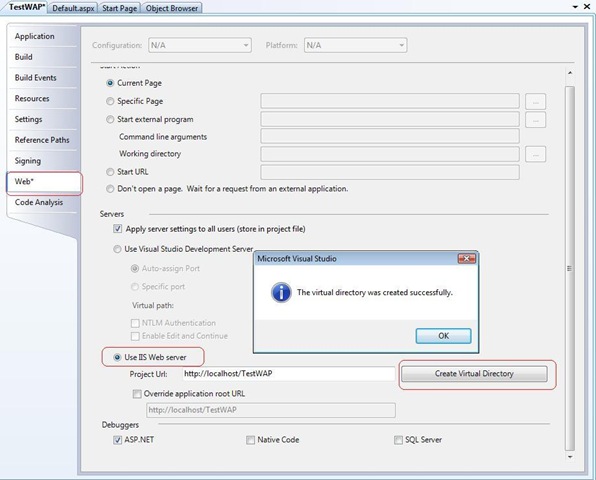
Task: Click the information icon in the dialog
Action: [281, 292]
